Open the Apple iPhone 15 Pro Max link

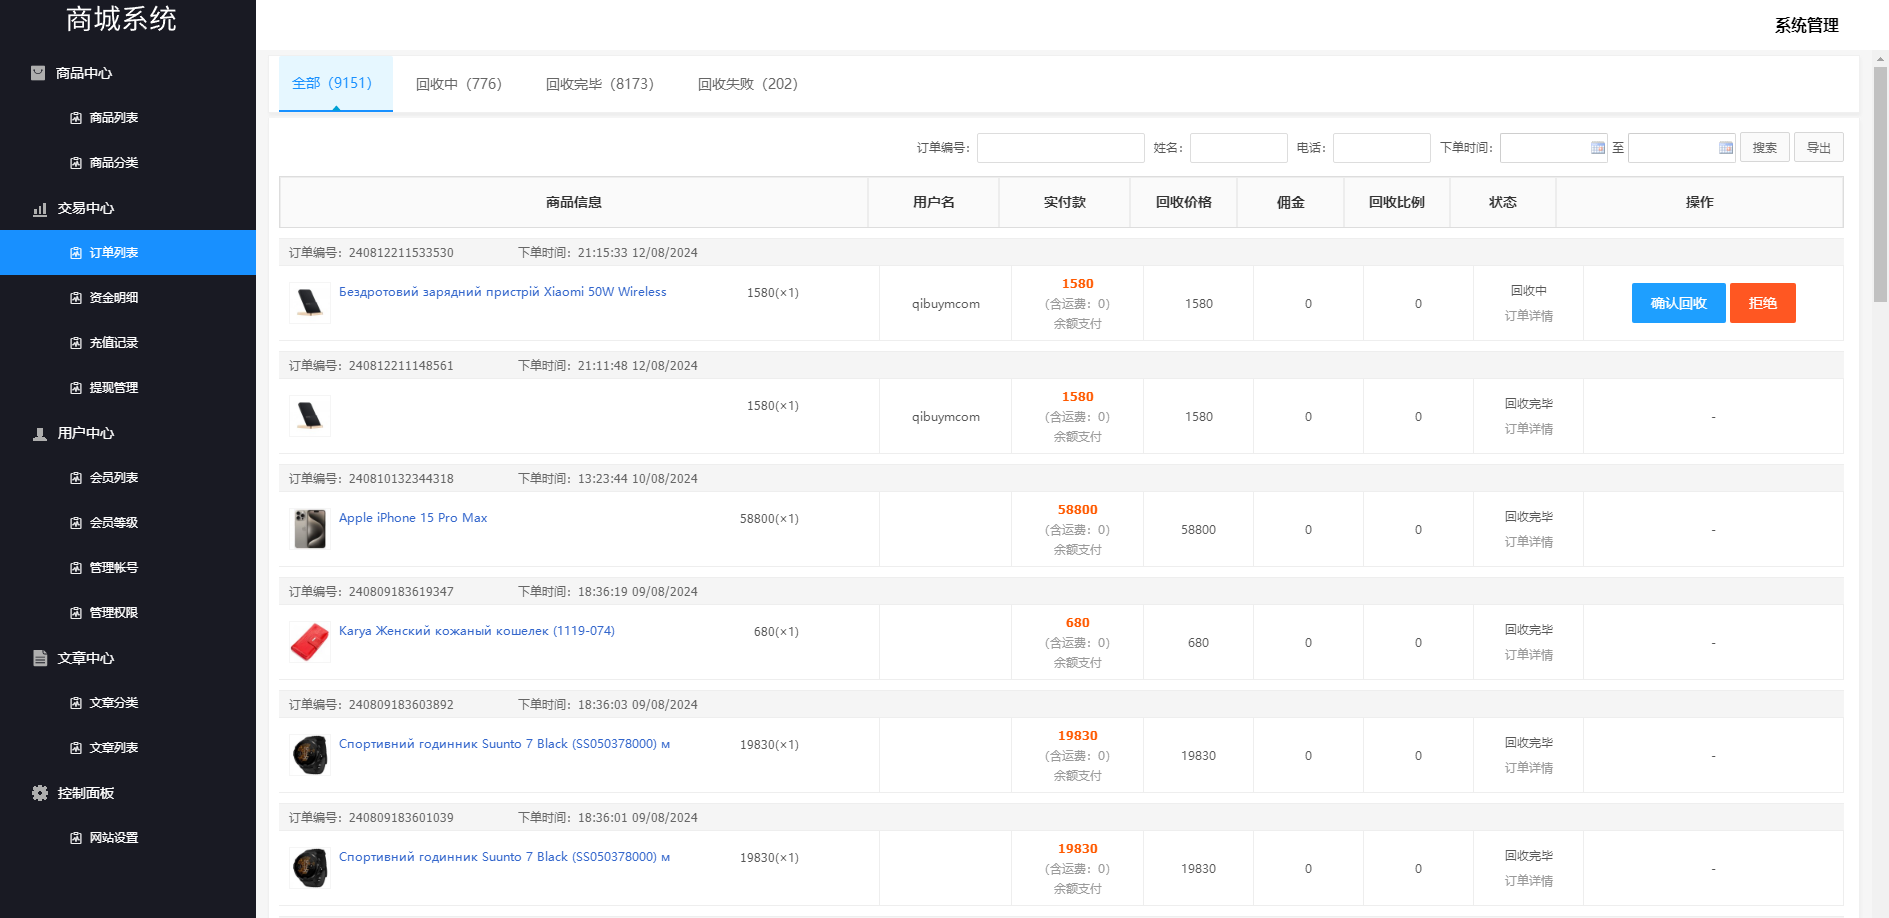coord(413,518)
